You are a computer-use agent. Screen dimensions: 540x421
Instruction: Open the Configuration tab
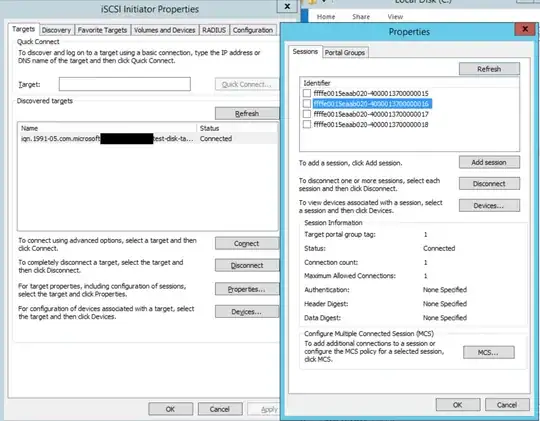[253, 30]
